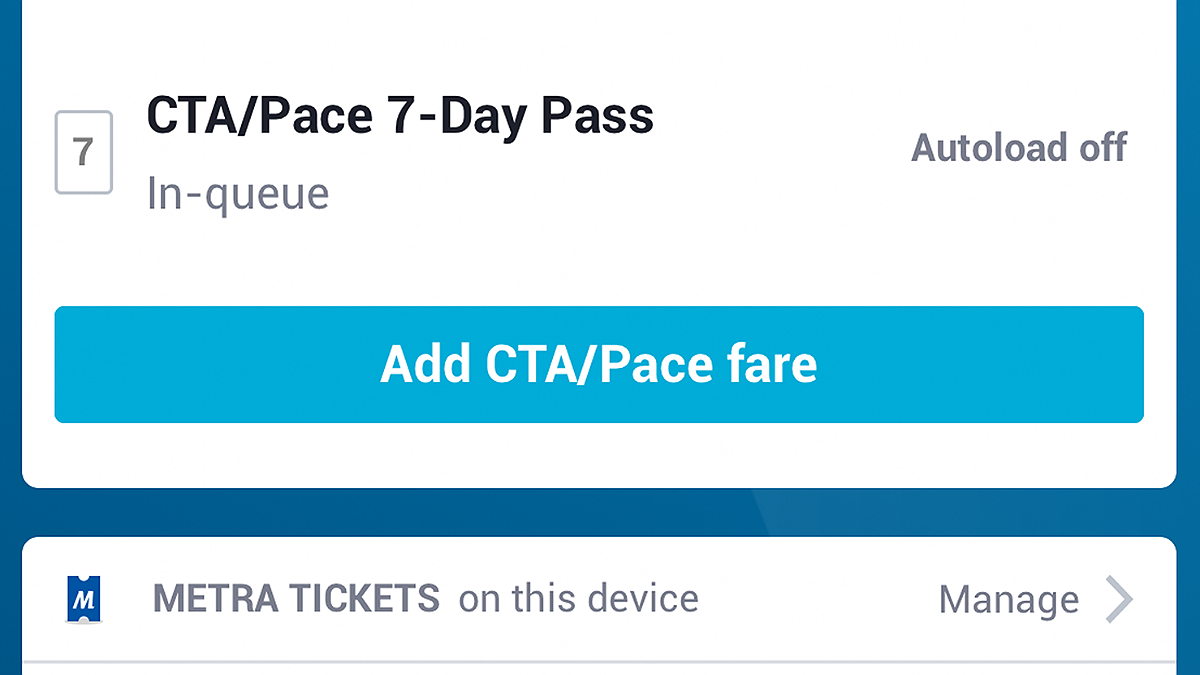Tap the Add CTA/Pace fare button
This screenshot has width=1200, height=675.
pos(599,364)
